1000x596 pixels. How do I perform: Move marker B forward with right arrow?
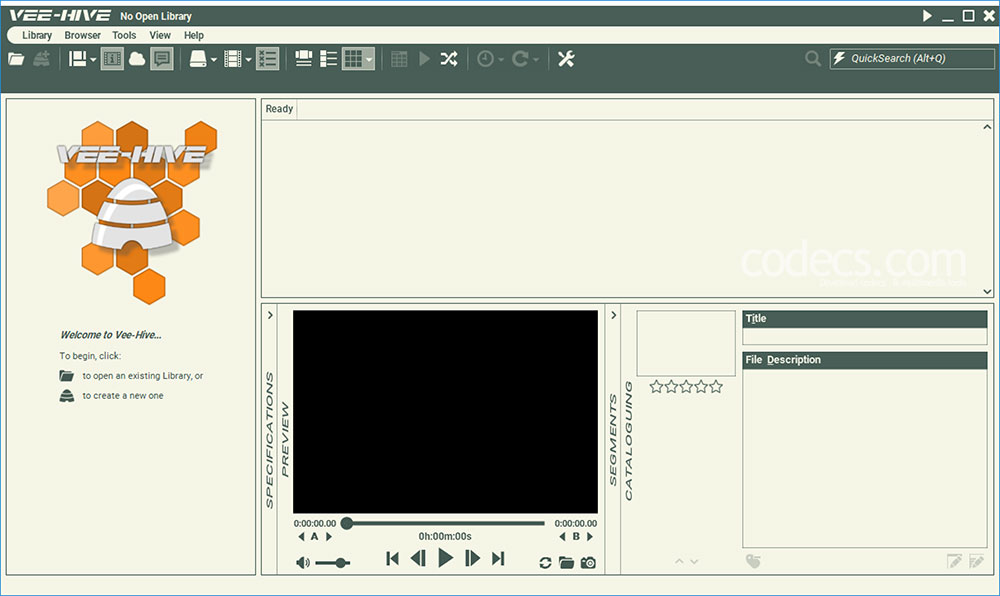(590, 537)
